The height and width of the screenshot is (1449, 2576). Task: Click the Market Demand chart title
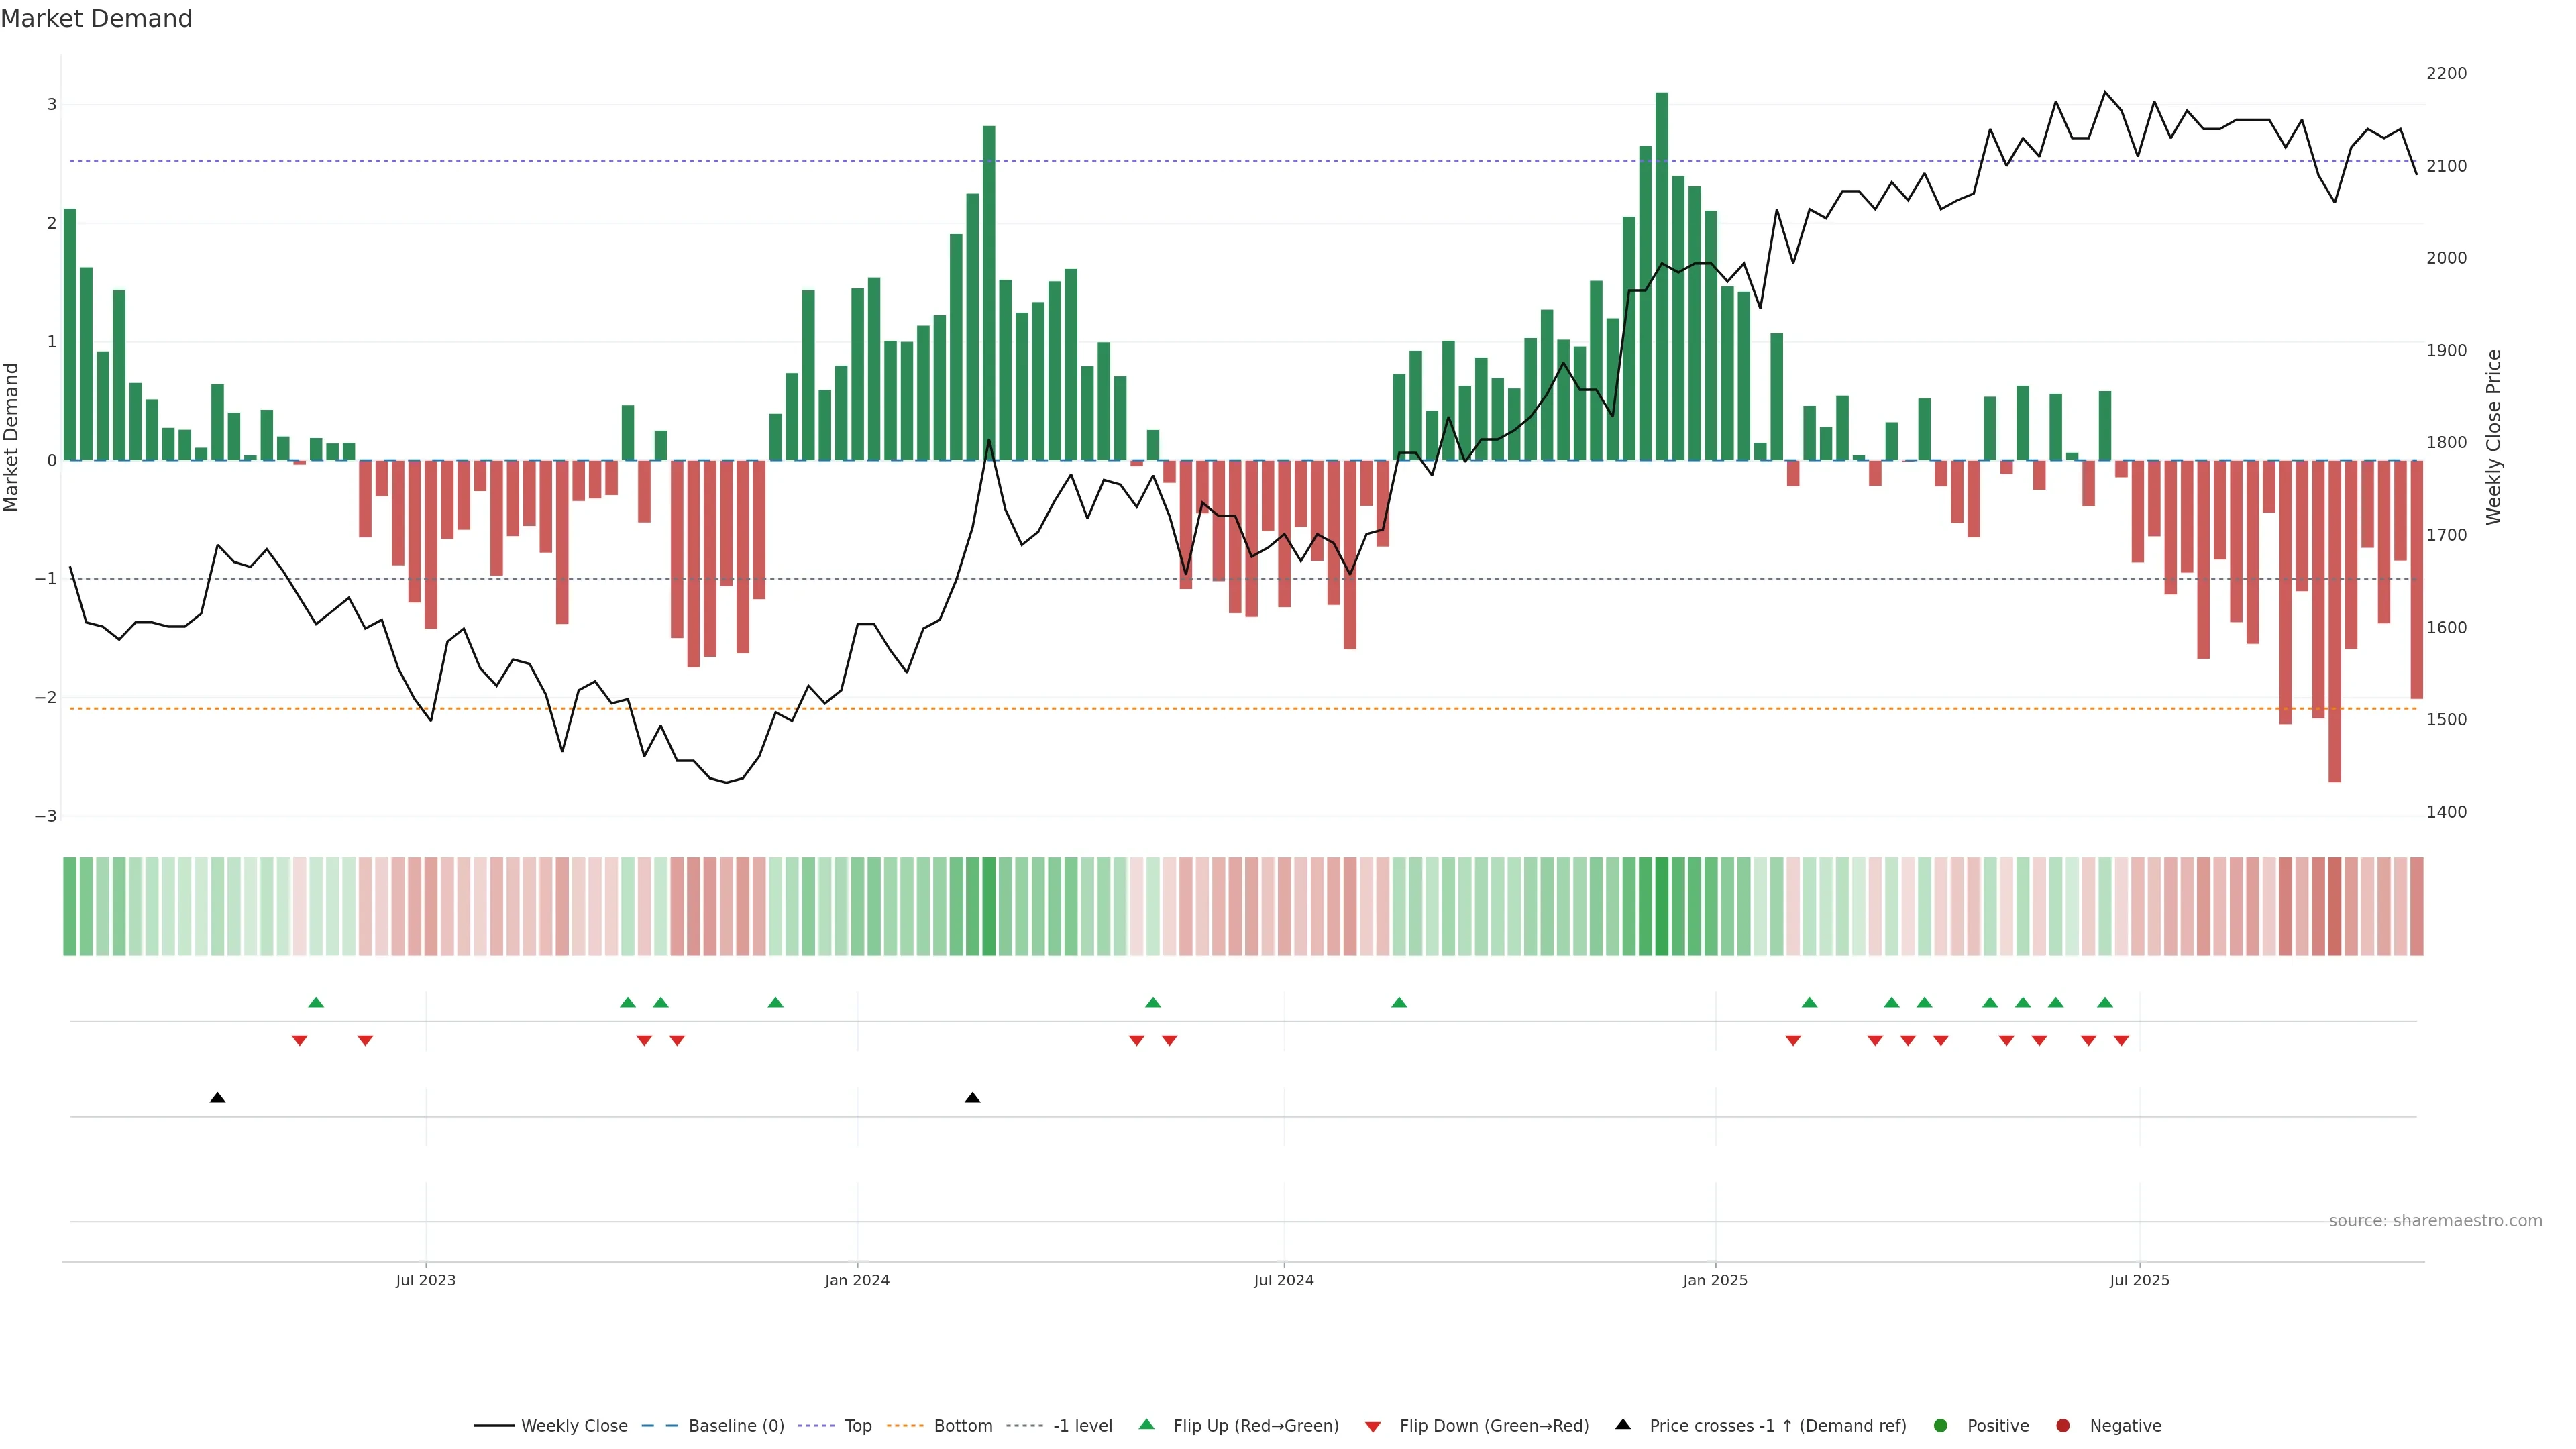point(96,19)
